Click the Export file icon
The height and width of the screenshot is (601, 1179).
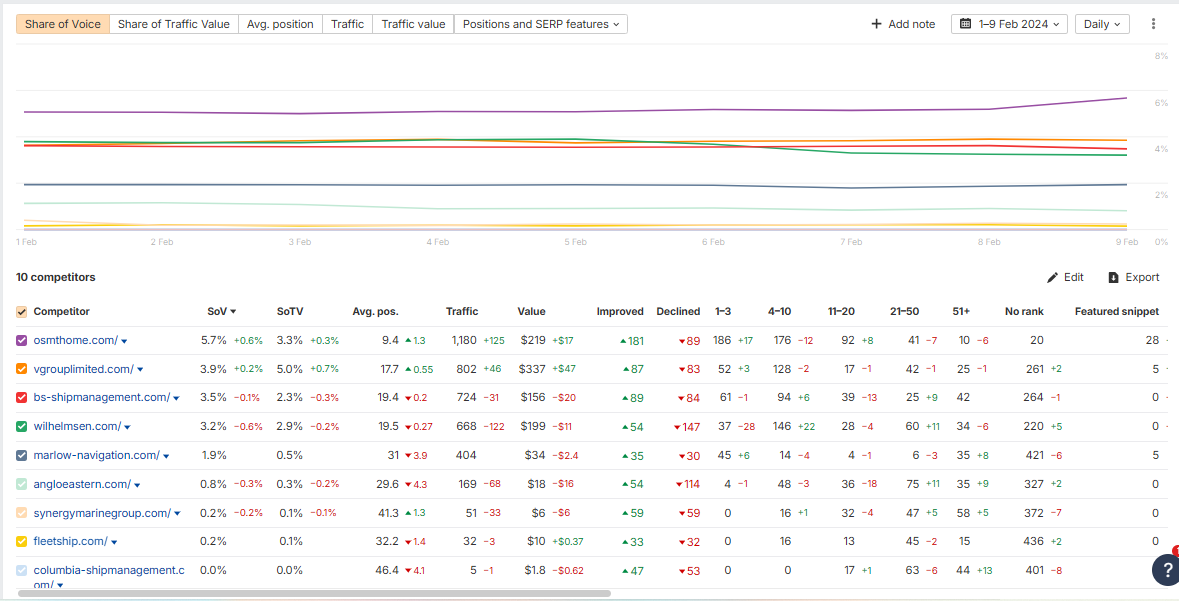1113,278
